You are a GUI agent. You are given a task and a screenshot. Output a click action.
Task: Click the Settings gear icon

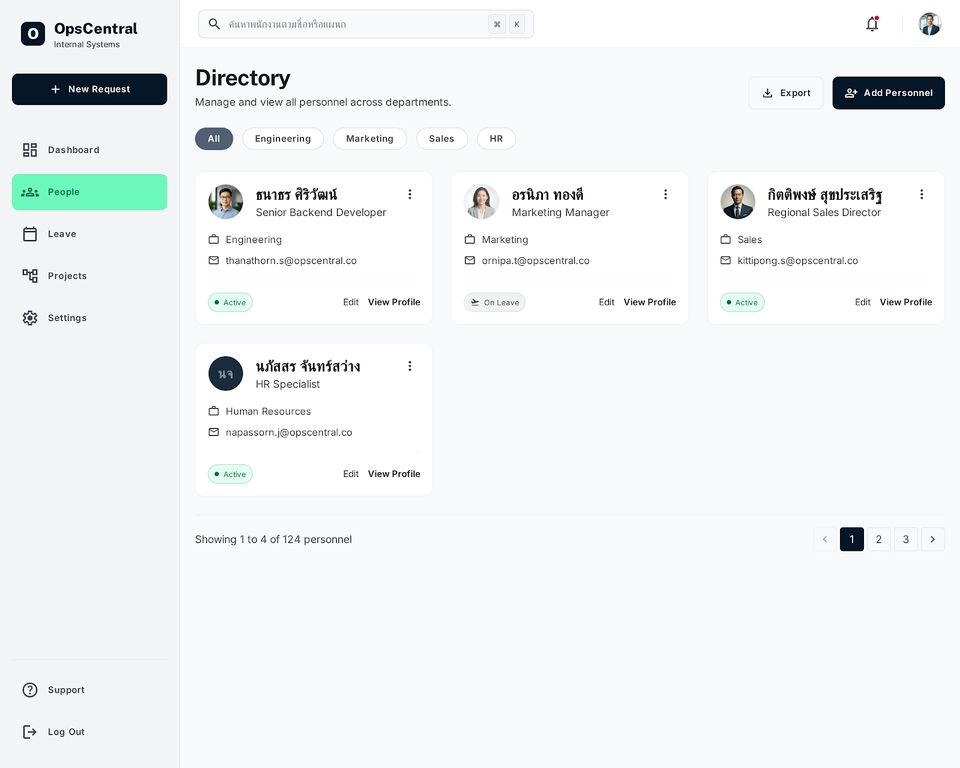click(30, 318)
